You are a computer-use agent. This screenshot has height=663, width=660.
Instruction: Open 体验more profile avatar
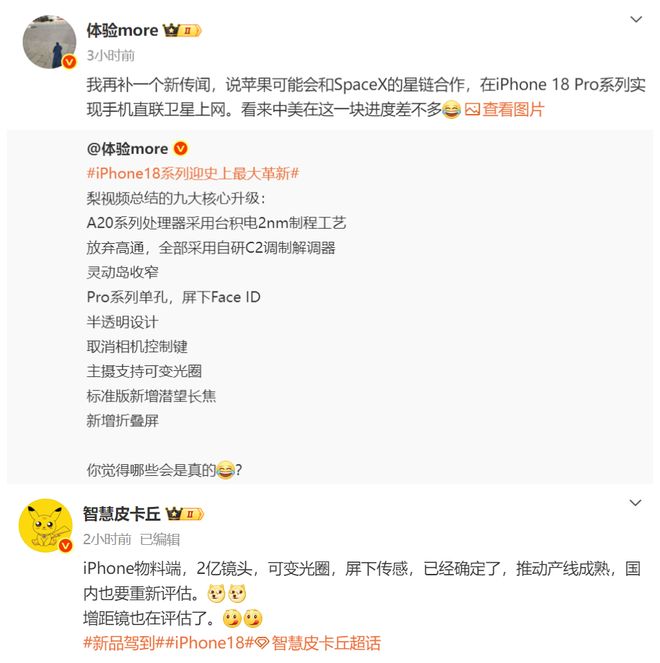point(49,42)
